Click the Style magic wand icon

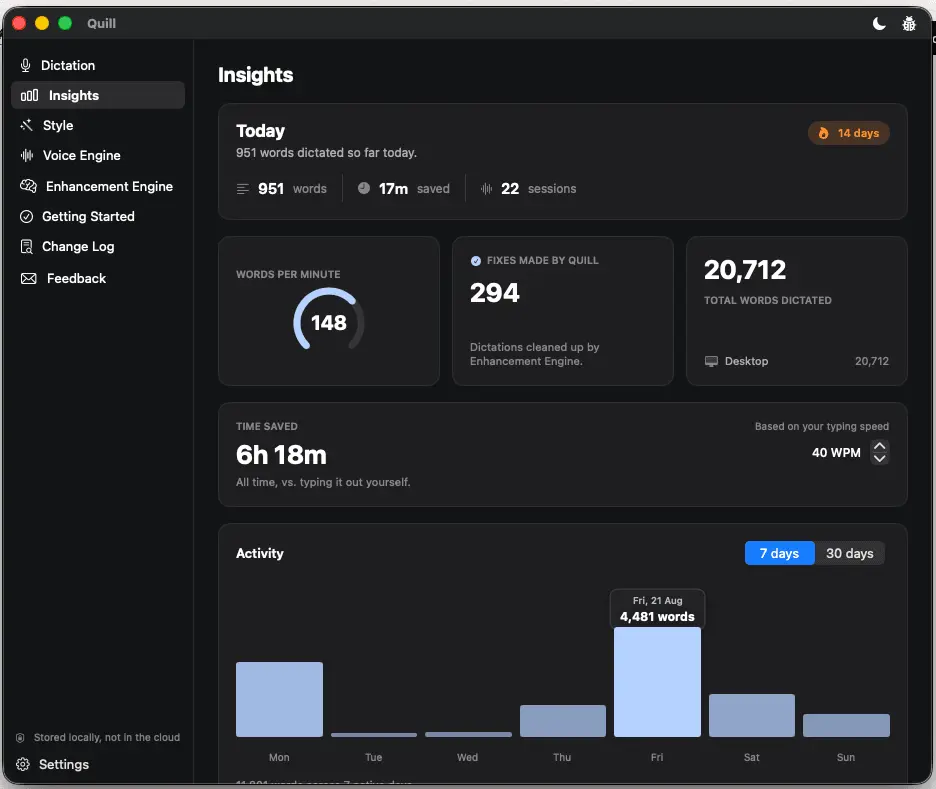27,125
